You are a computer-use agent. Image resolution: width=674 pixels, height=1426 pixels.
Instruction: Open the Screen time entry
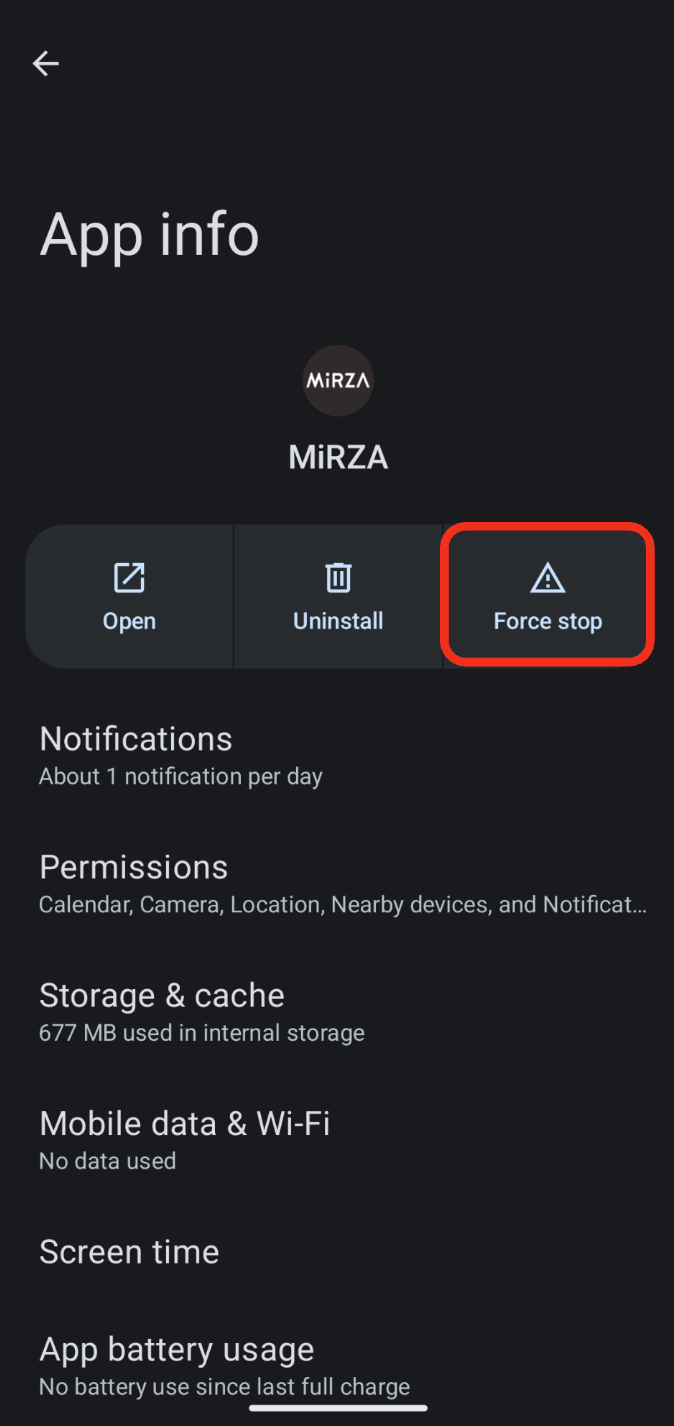(337, 1252)
